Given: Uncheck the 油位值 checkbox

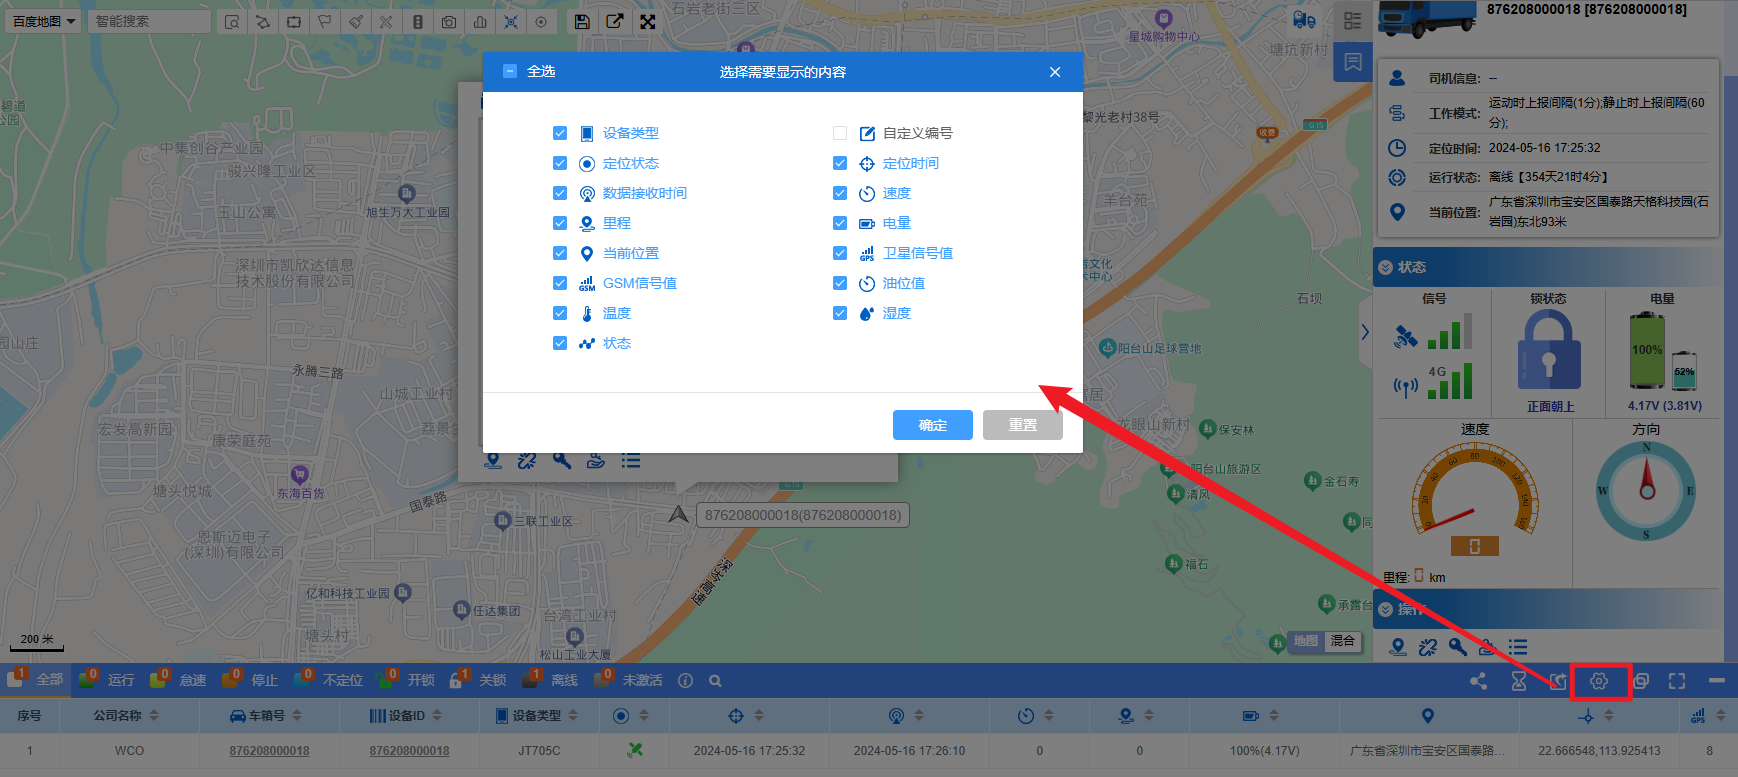Looking at the screenshot, I should click(x=840, y=283).
